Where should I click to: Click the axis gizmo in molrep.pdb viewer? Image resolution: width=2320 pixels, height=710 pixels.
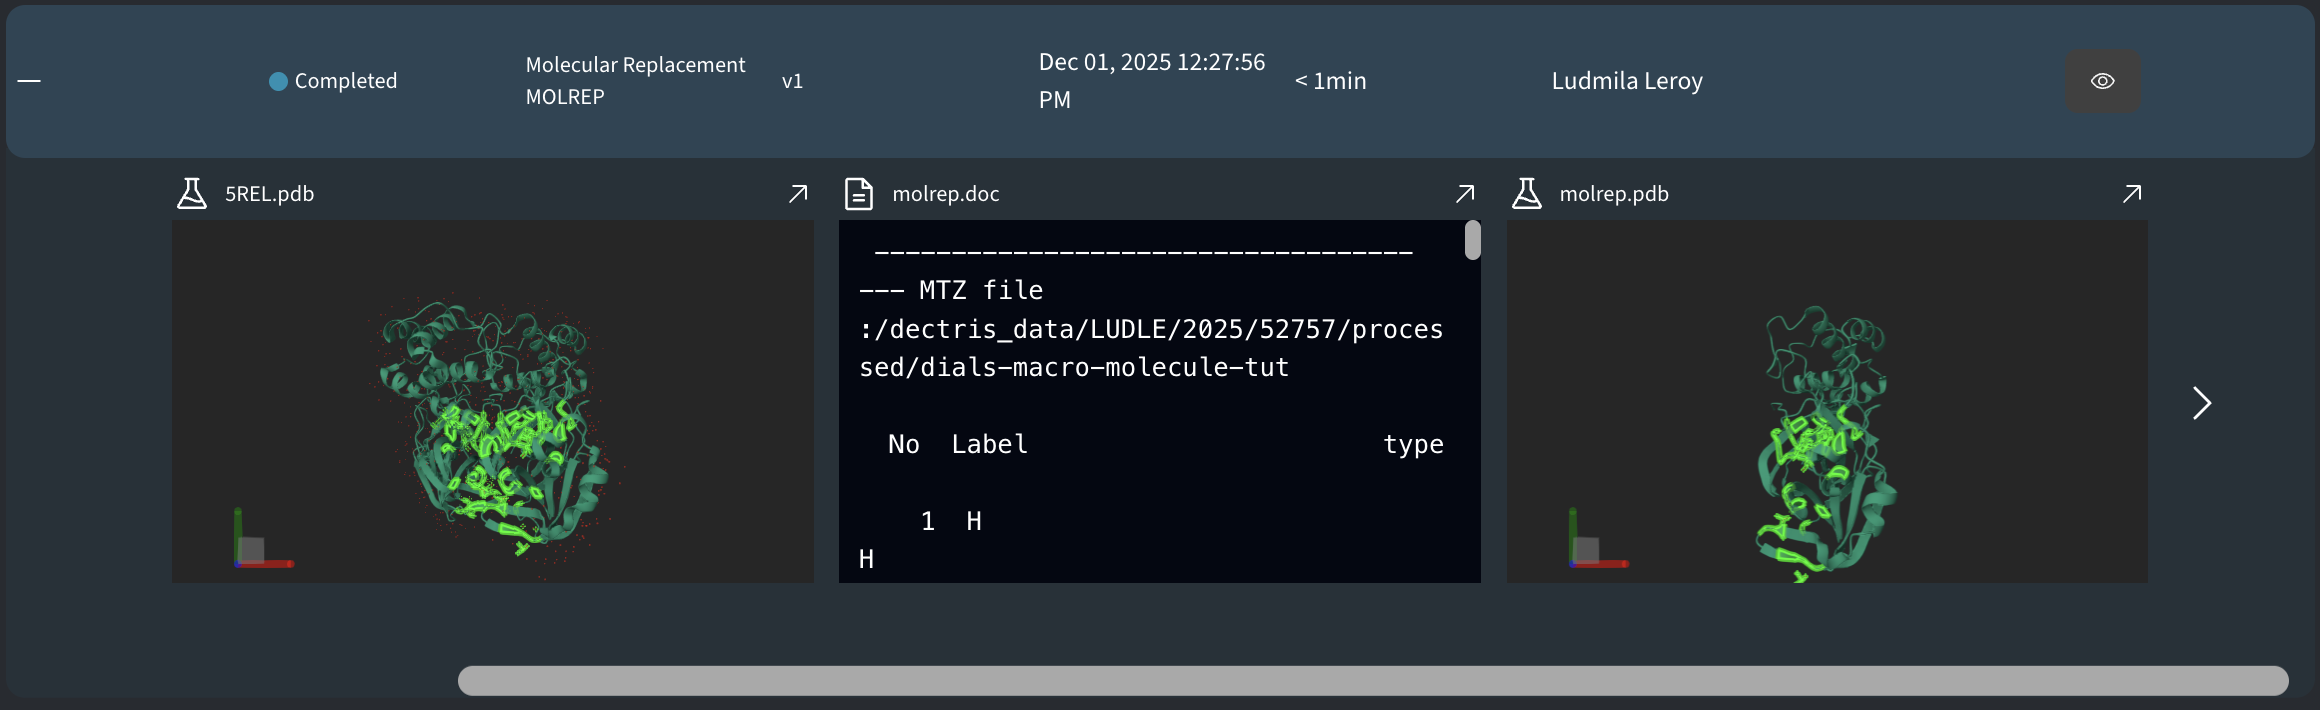(1591, 545)
